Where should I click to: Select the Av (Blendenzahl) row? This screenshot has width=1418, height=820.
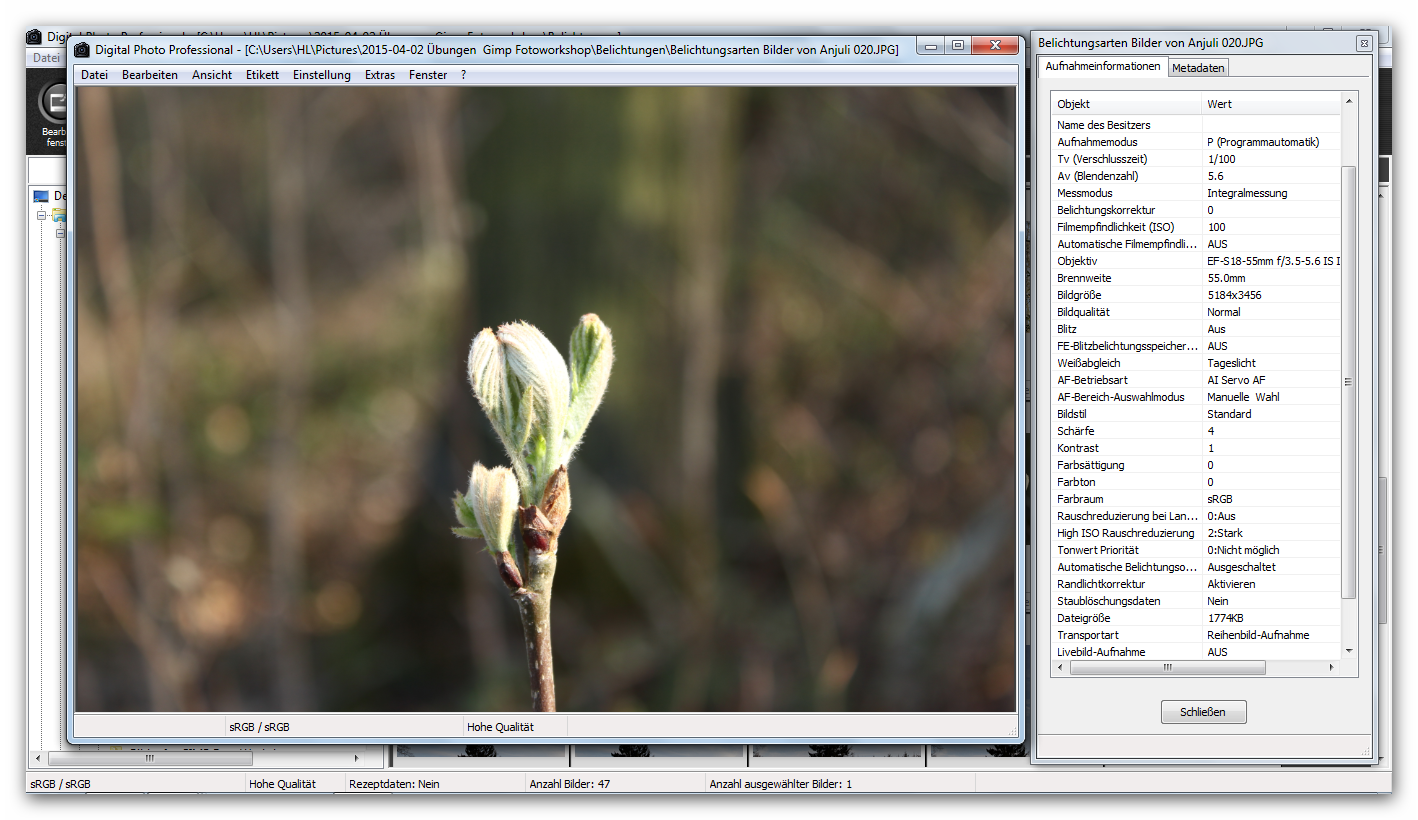pos(1196,176)
